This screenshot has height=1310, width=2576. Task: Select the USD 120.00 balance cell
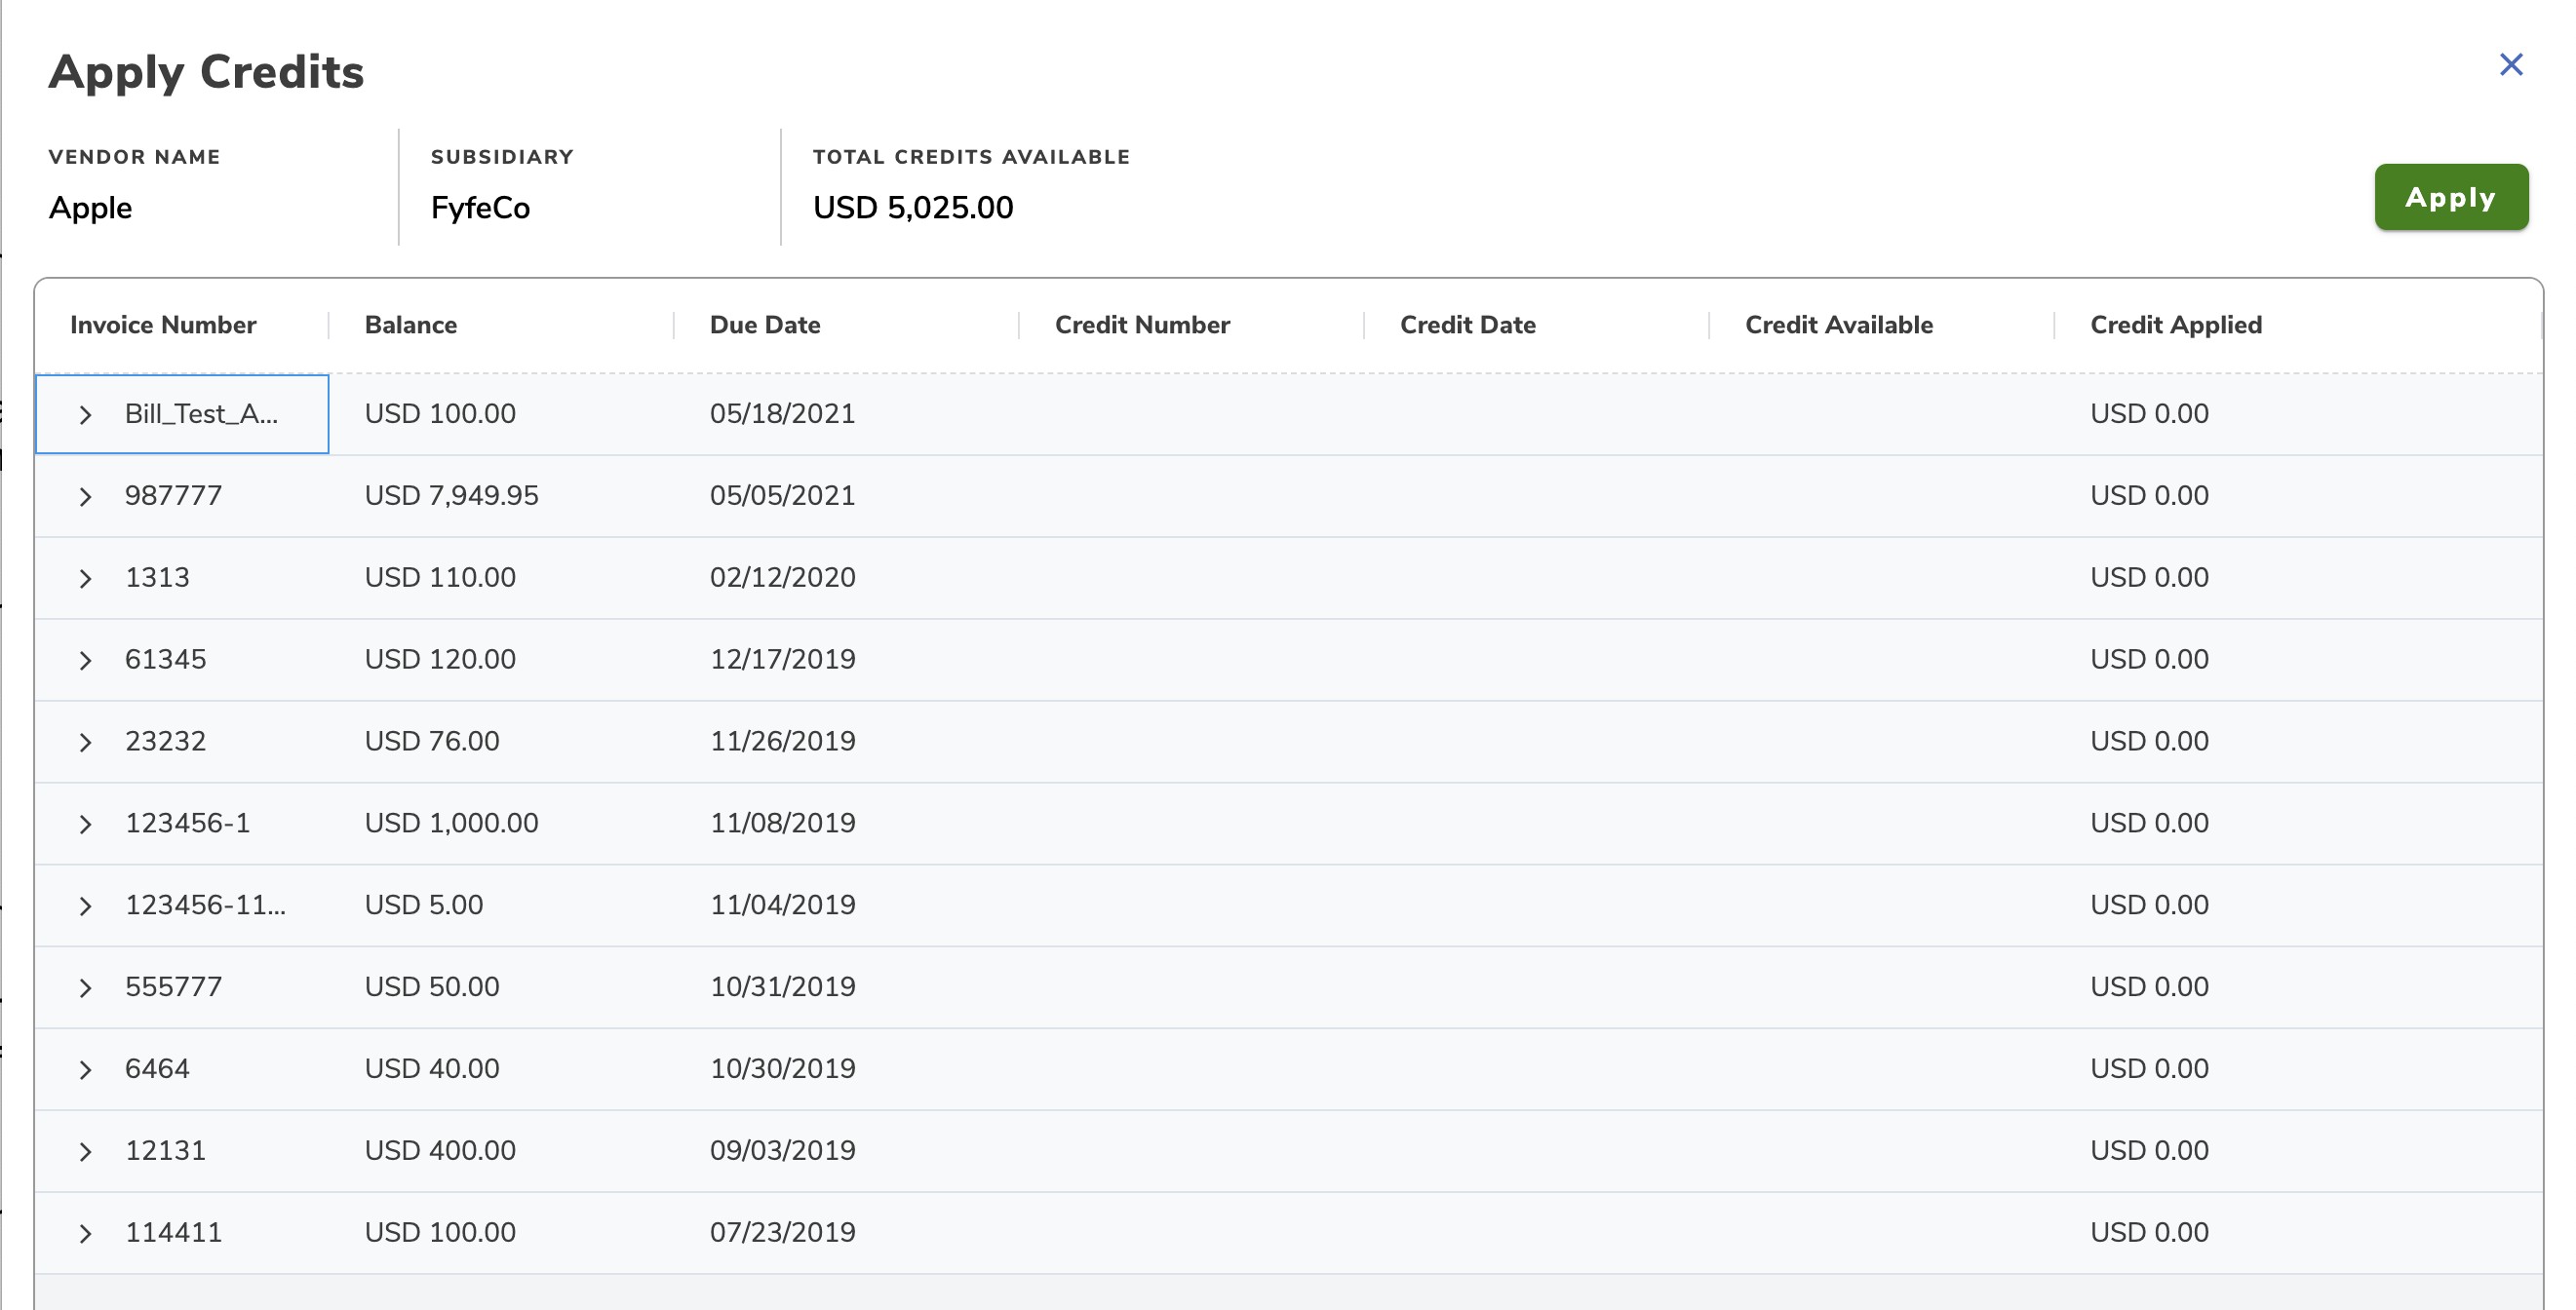[x=440, y=660]
